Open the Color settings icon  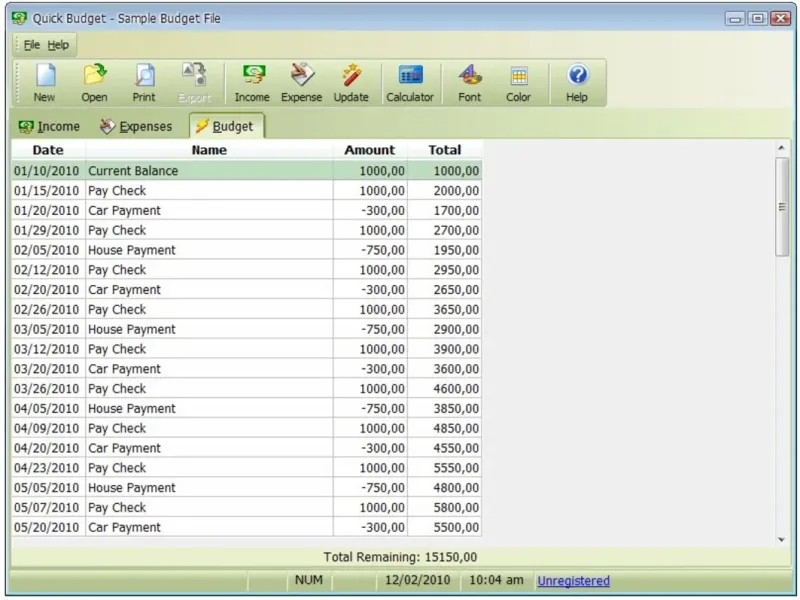[518, 83]
